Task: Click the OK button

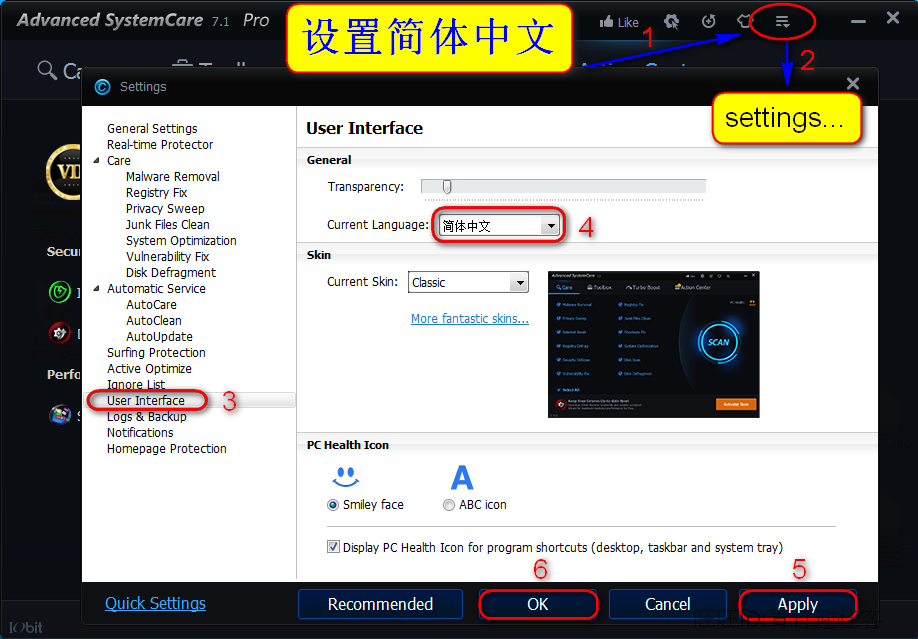Action: click(x=537, y=604)
